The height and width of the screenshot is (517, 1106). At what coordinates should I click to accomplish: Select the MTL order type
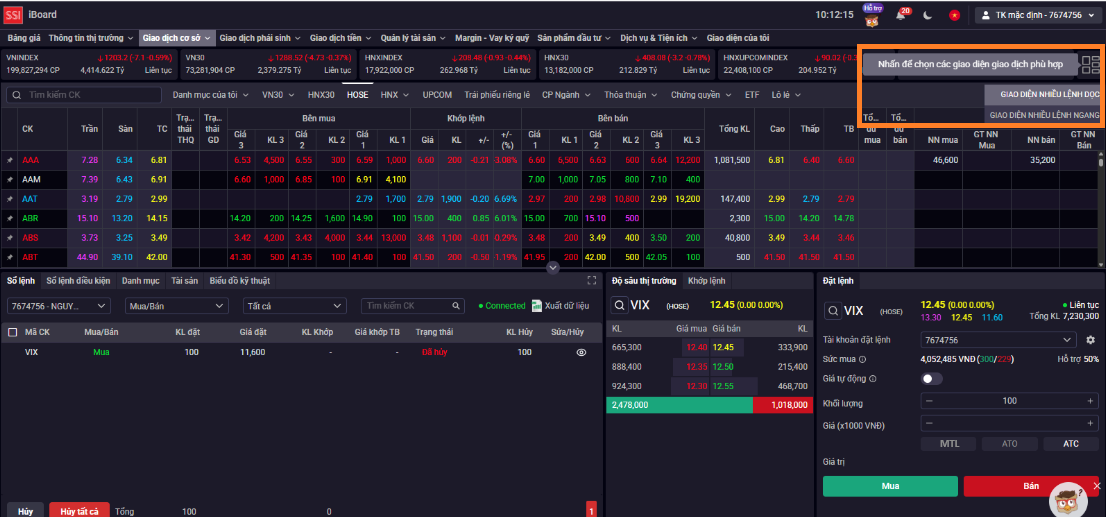949,444
